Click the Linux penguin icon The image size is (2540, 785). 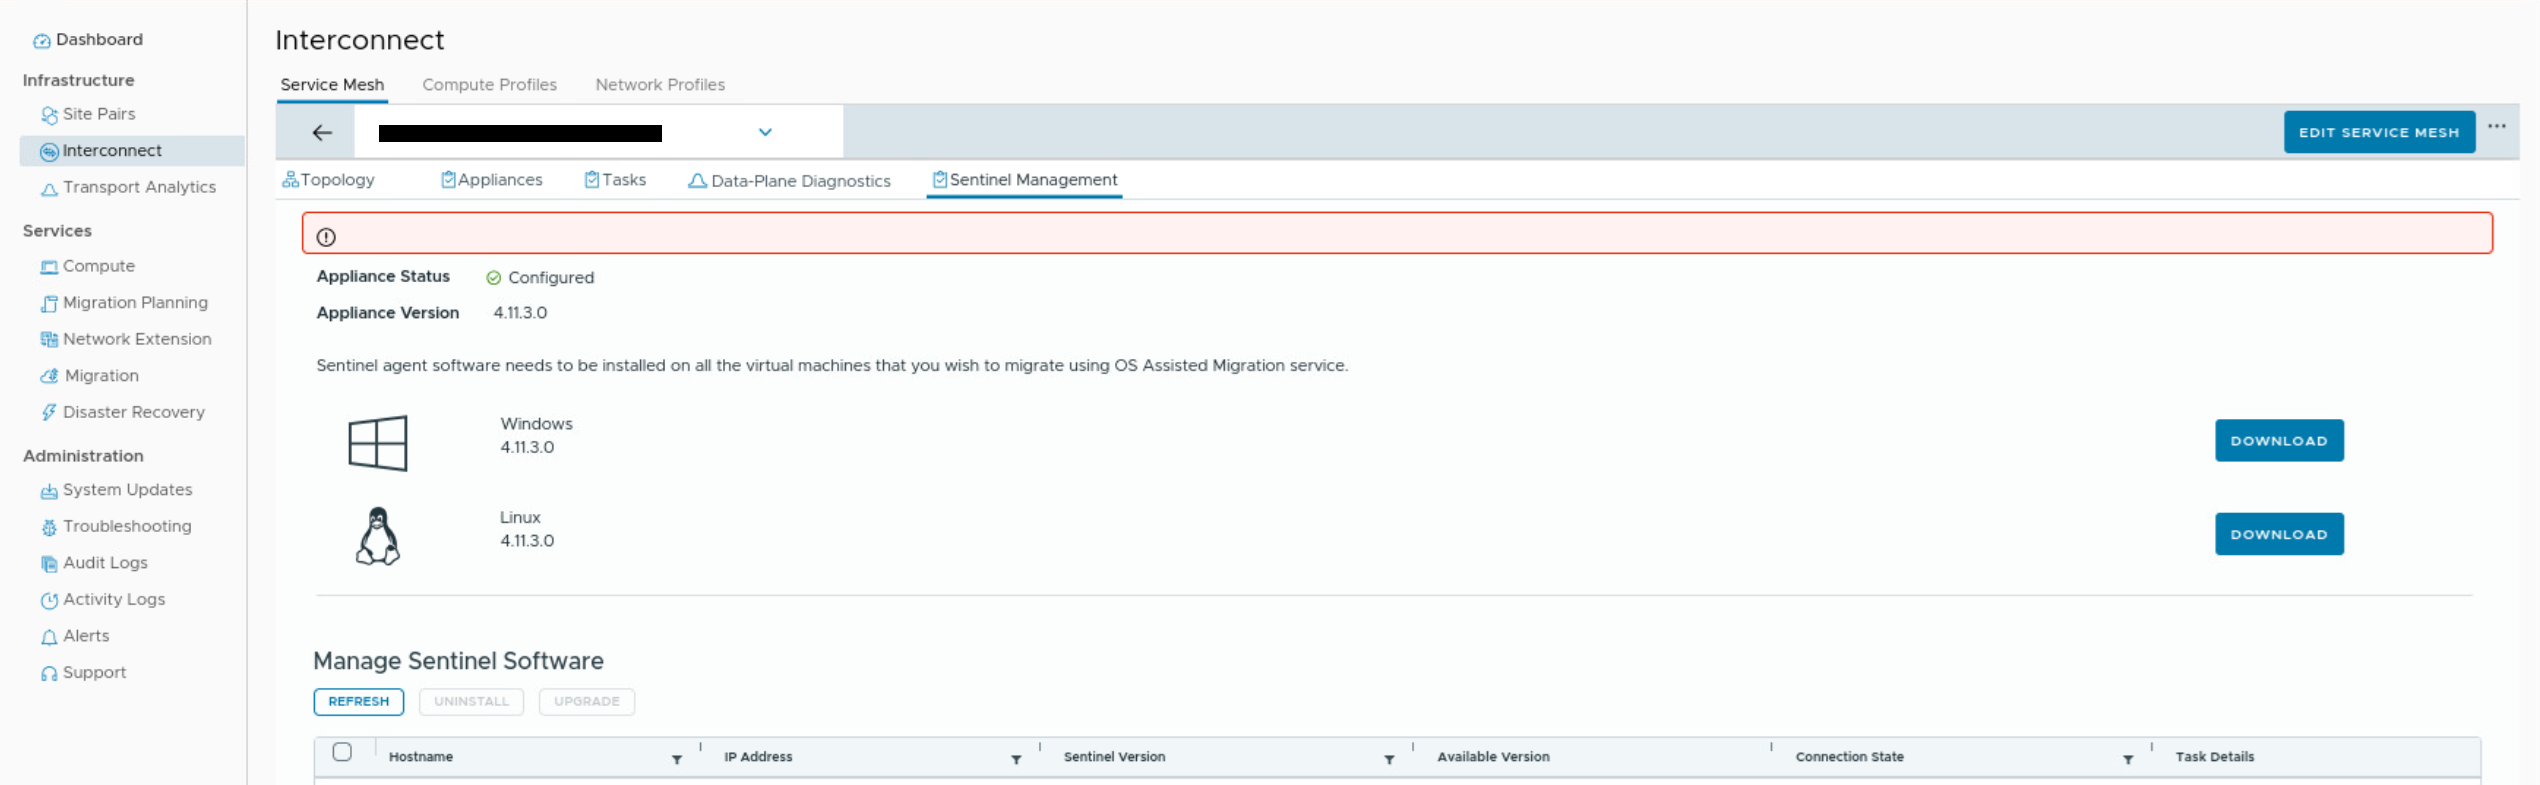[378, 536]
